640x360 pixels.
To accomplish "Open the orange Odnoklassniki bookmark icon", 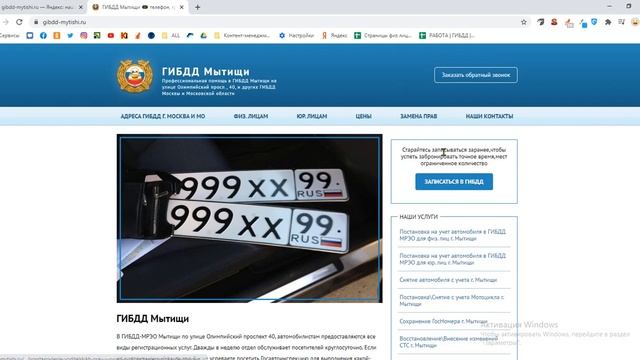I will pyautogui.click(x=57, y=36).
